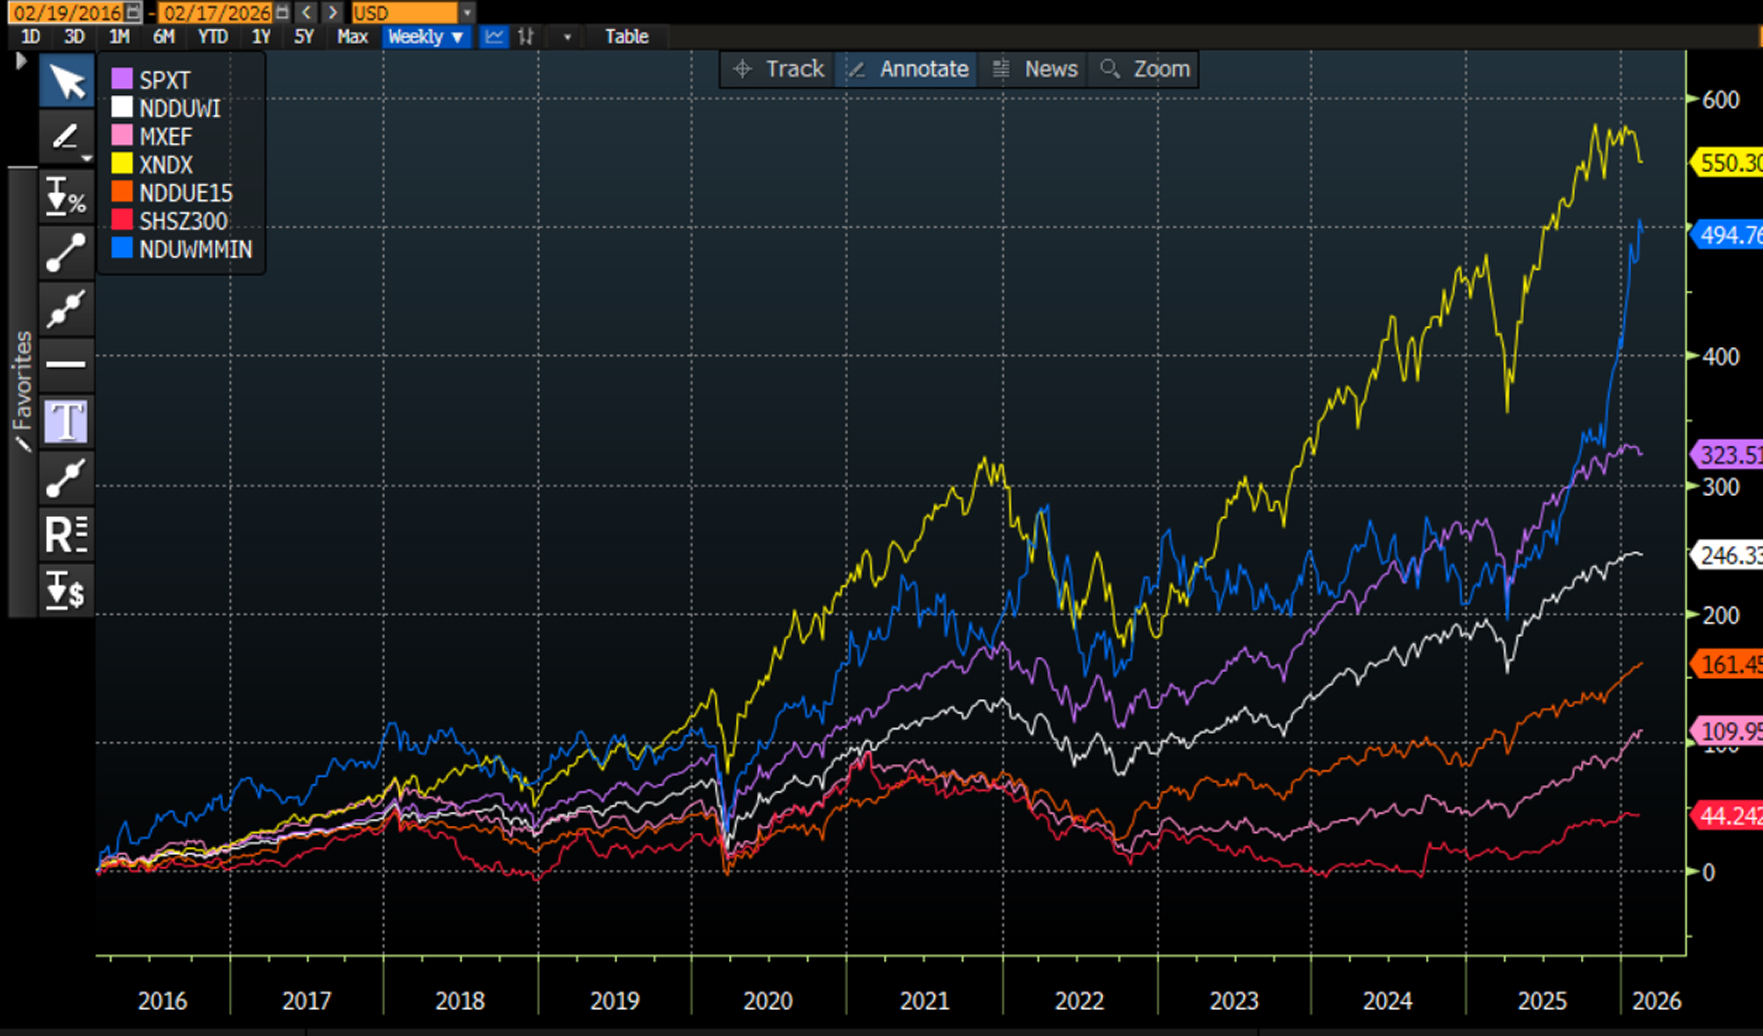Click the NDDUWI white legend swatch
The height and width of the screenshot is (1036, 1763).
[x=122, y=107]
